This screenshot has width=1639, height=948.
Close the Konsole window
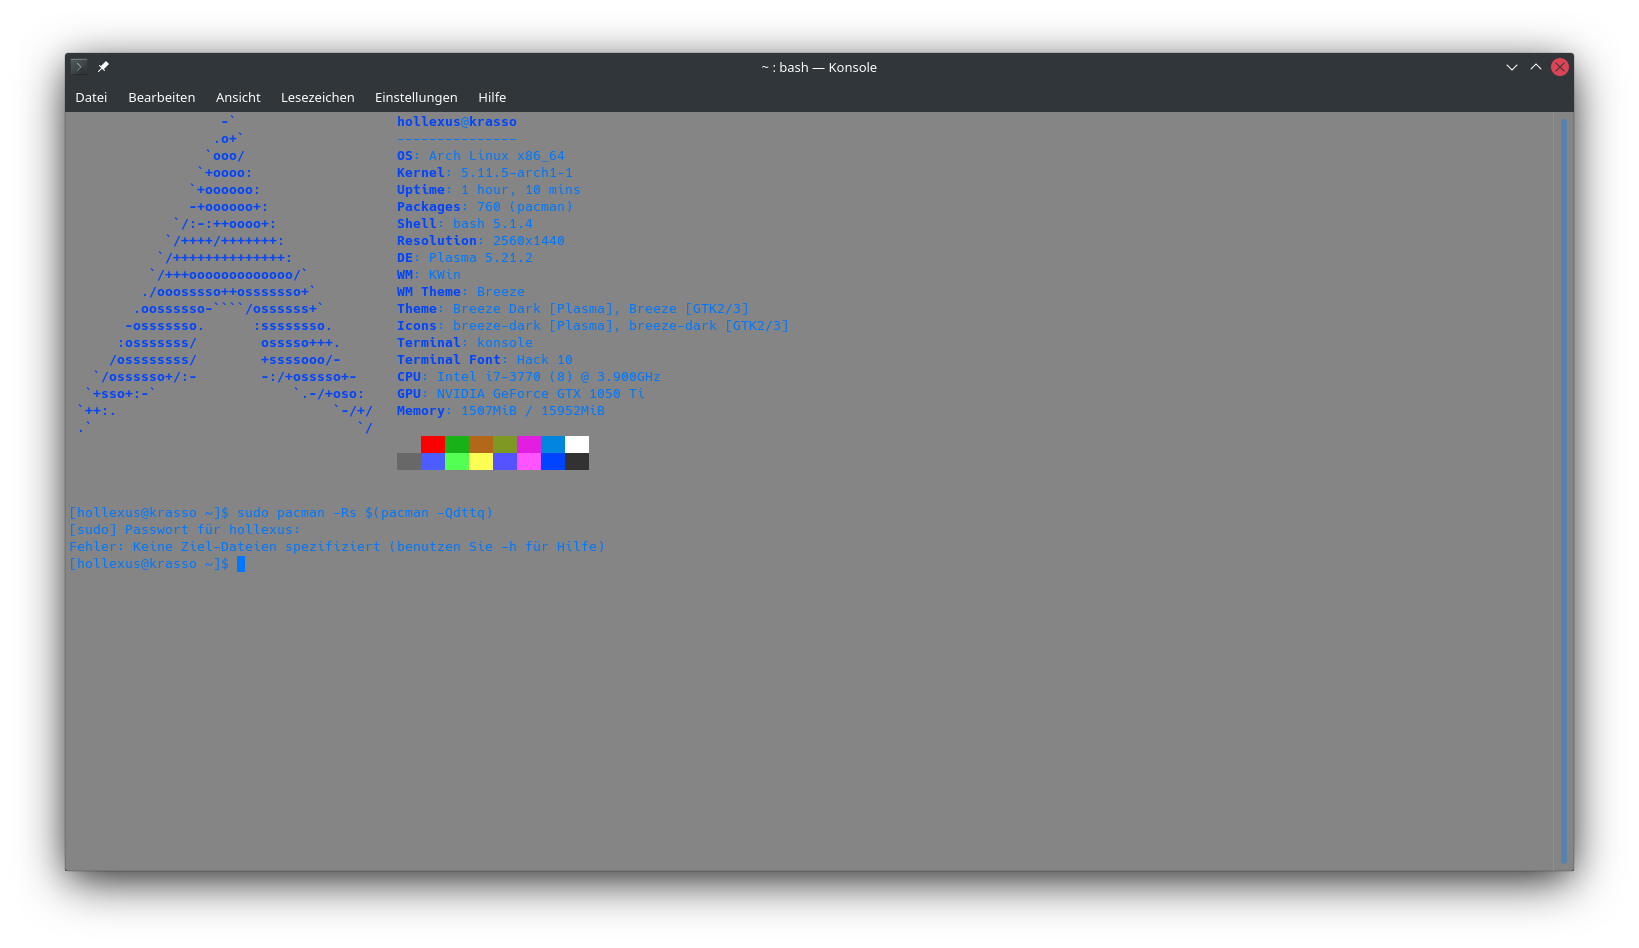pyautogui.click(x=1559, y=67)
